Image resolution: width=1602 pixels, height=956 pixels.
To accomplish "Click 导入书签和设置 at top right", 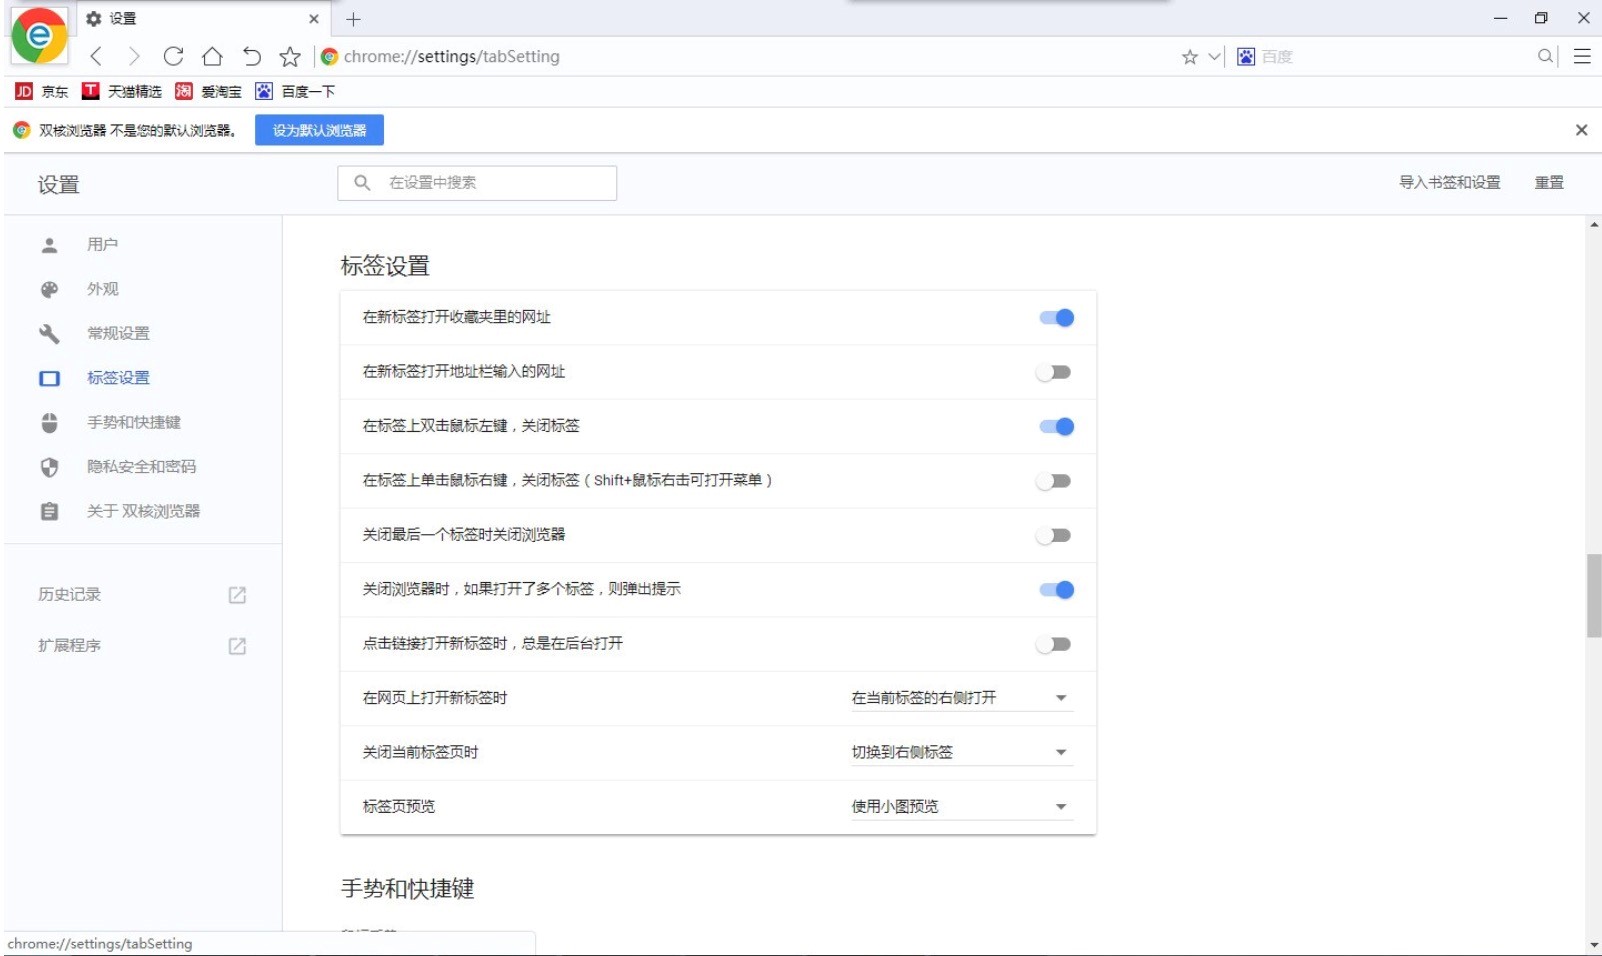I will point(1450,183).
